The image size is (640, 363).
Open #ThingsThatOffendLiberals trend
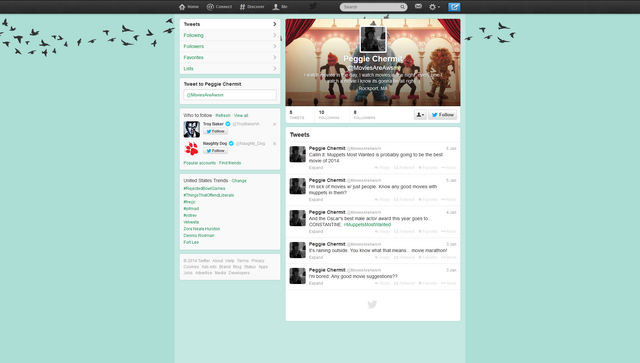pyautogui.click(x=209, y=195)
